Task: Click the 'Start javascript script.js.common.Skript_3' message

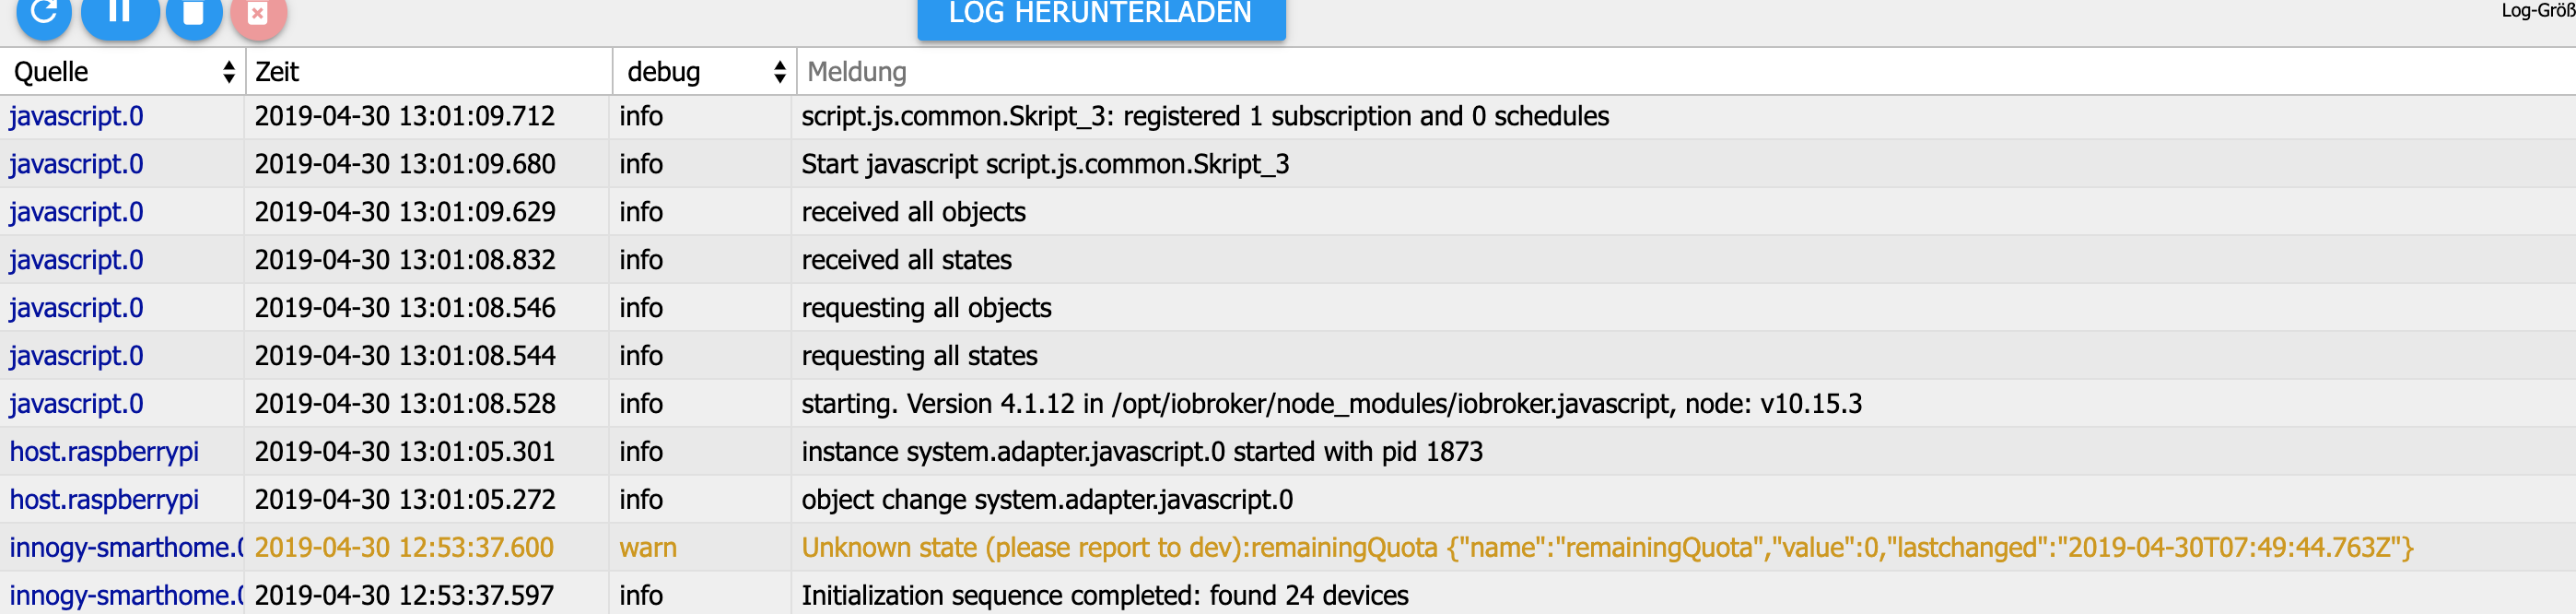Action: pyautogui.click(x=1045, y=164)
